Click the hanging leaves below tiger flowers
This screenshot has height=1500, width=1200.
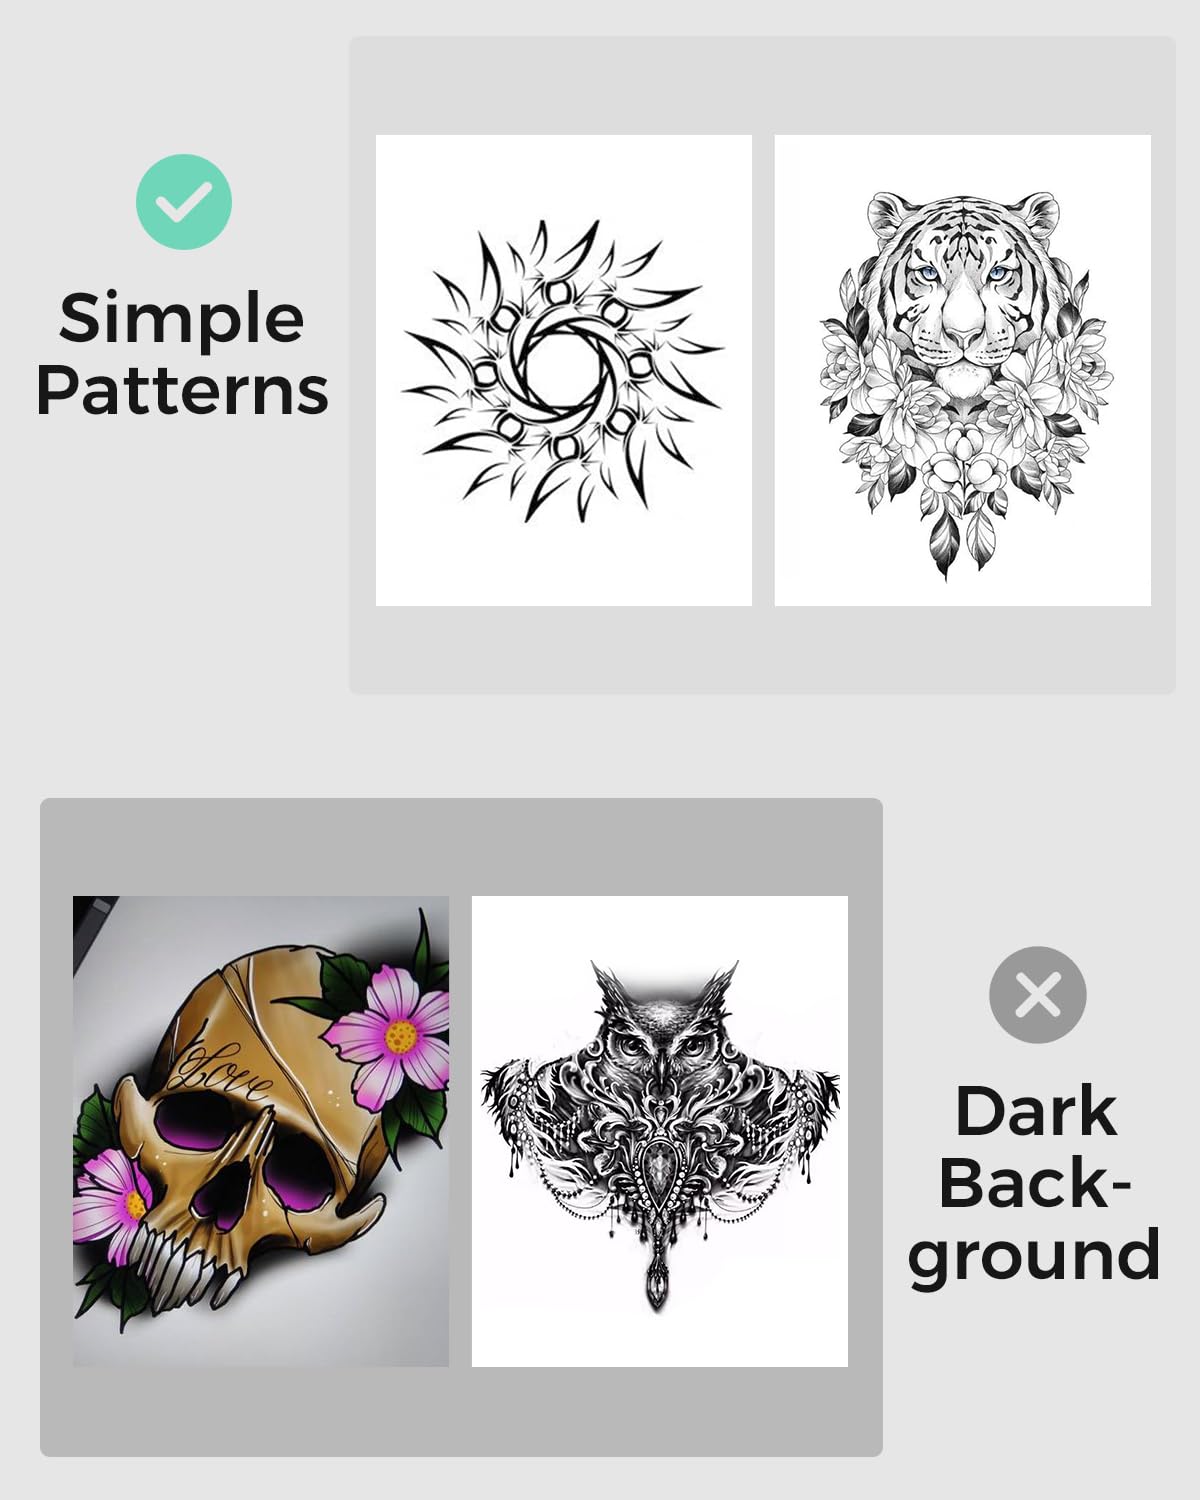click(960, 540)
